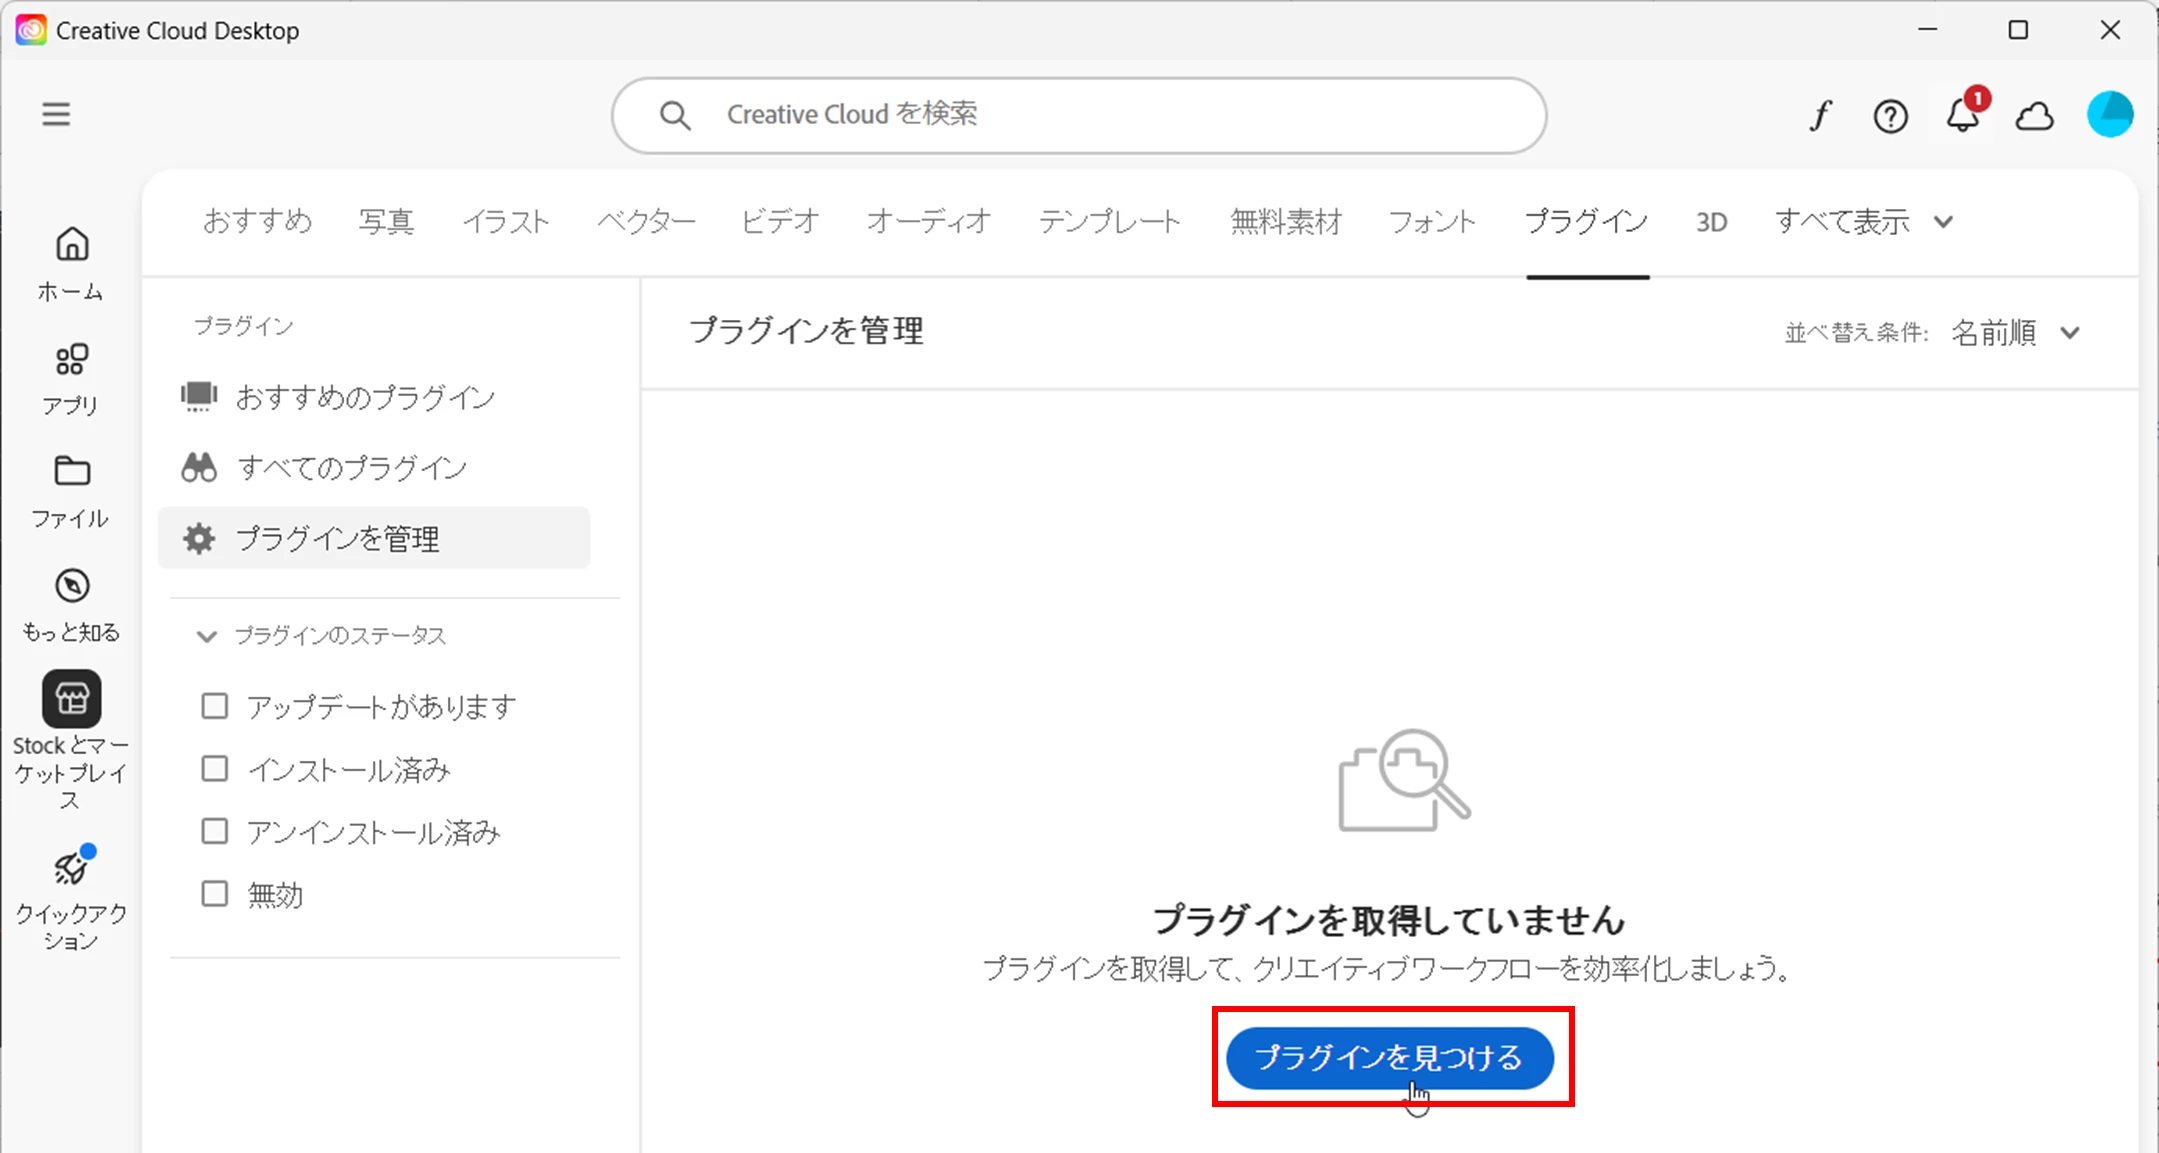Collapse プラグインのステータス section
Screen dimensions: 2159x1153
tap(207, 636)
